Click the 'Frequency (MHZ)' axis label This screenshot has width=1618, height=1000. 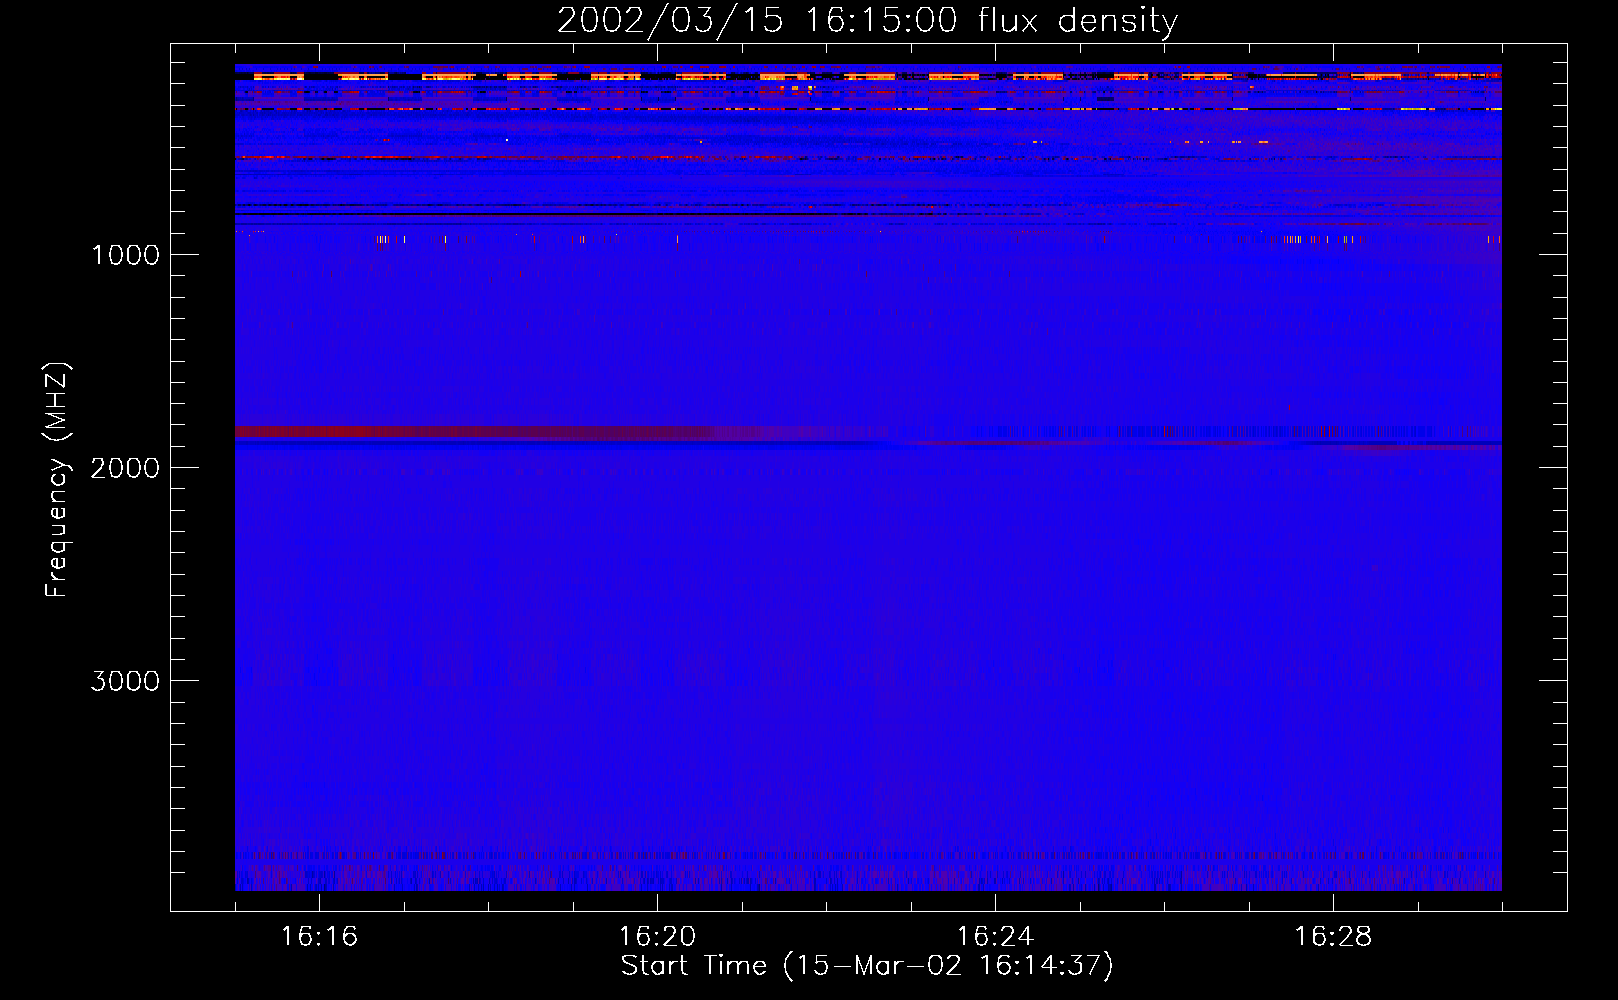58,480
